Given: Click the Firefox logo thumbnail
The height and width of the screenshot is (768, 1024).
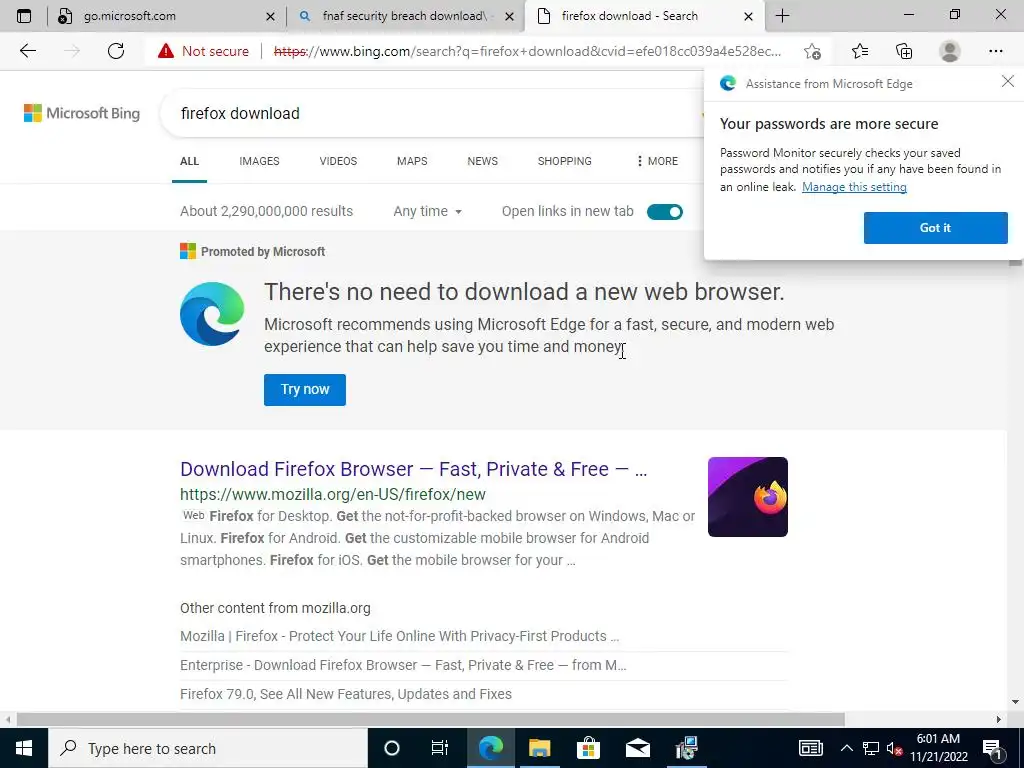Looking at the screenshot, I should pyautogui.click(x=748, y=497).
